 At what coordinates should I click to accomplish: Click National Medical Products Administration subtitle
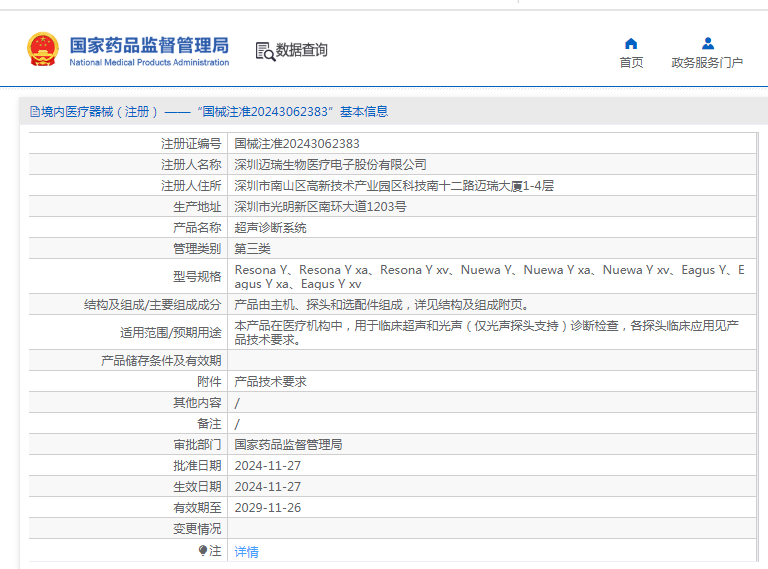[x=149, y=62]
